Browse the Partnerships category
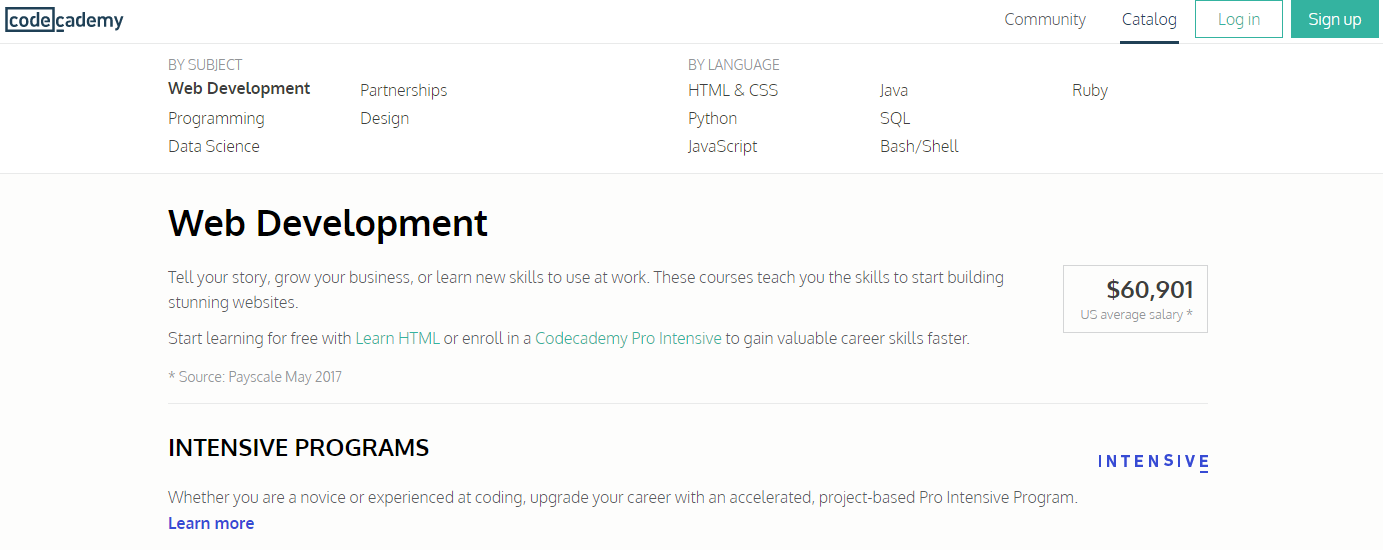 click(403, 90)
